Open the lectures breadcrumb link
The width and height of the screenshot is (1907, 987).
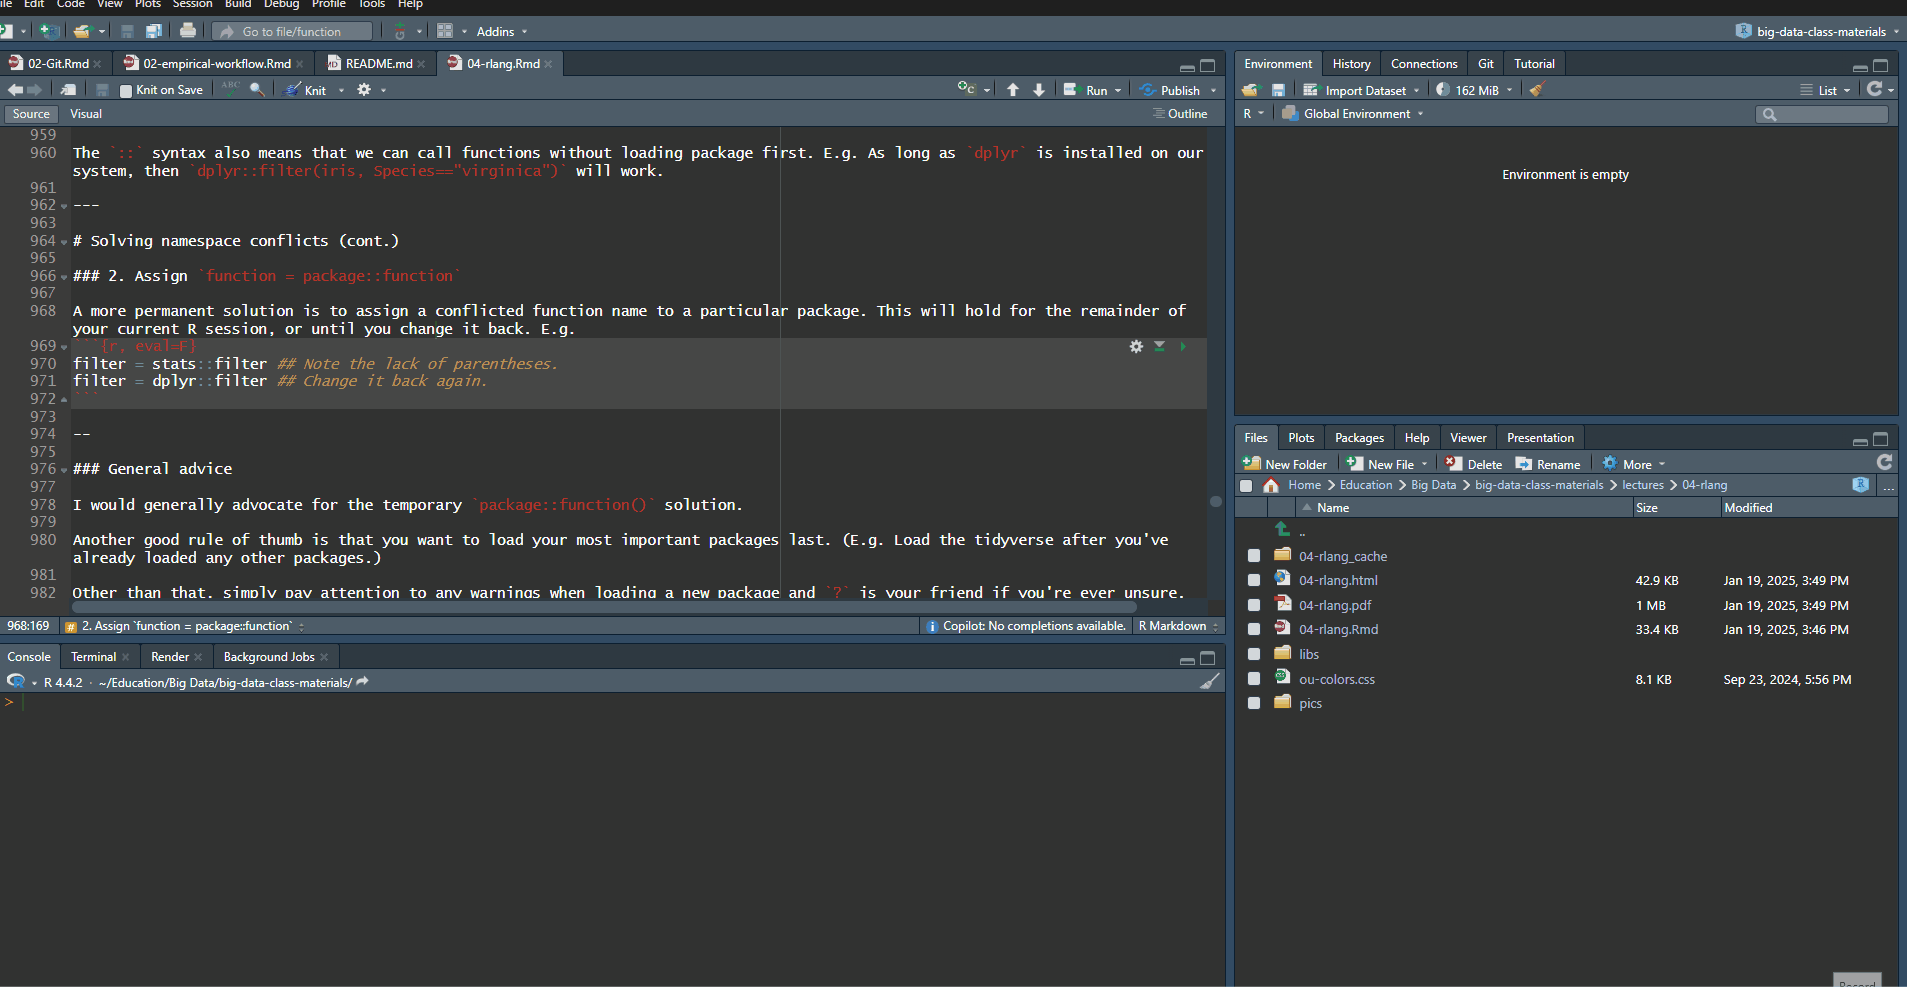coord(1642,485)
